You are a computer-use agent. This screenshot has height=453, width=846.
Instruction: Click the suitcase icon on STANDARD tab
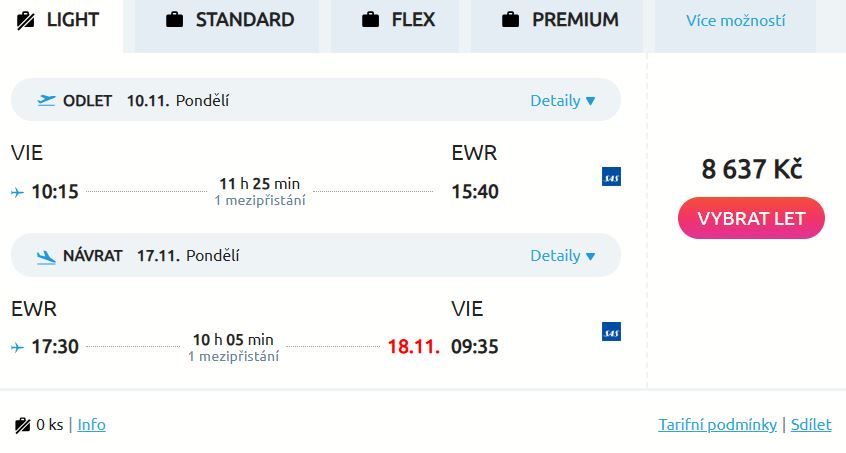(175, 20)
